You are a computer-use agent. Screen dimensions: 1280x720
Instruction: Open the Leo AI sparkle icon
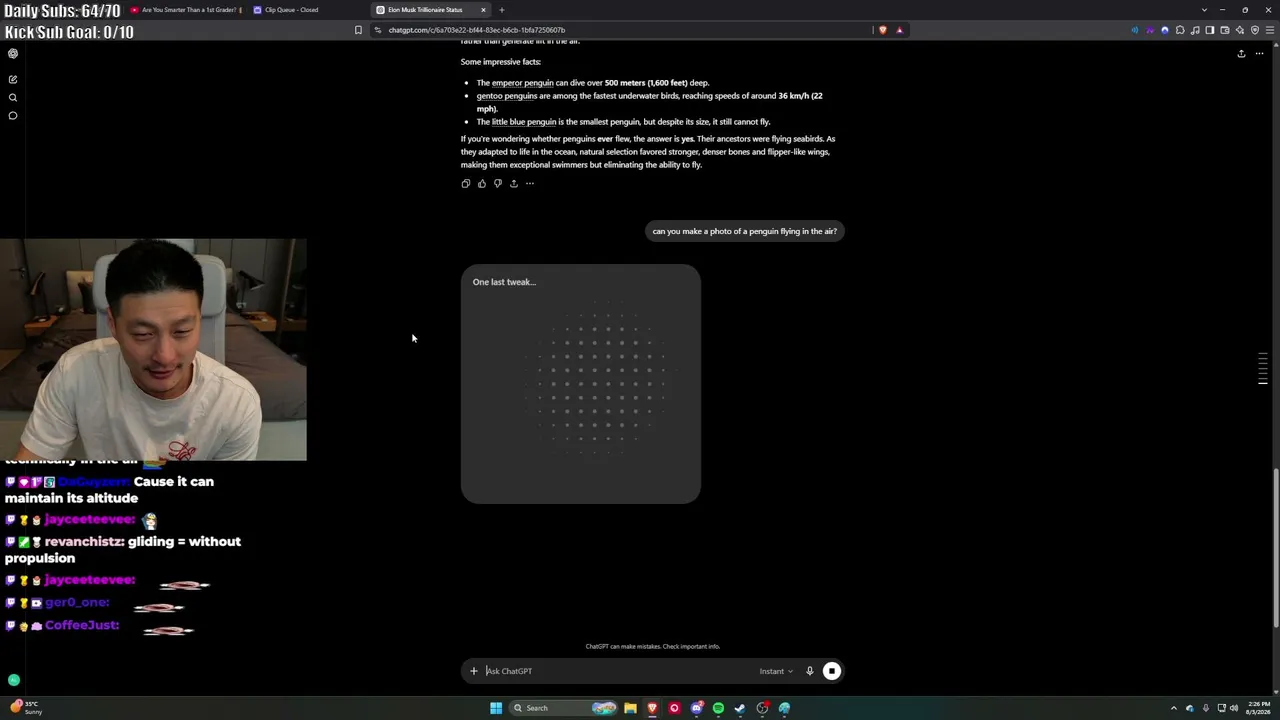coord(1240,30)
